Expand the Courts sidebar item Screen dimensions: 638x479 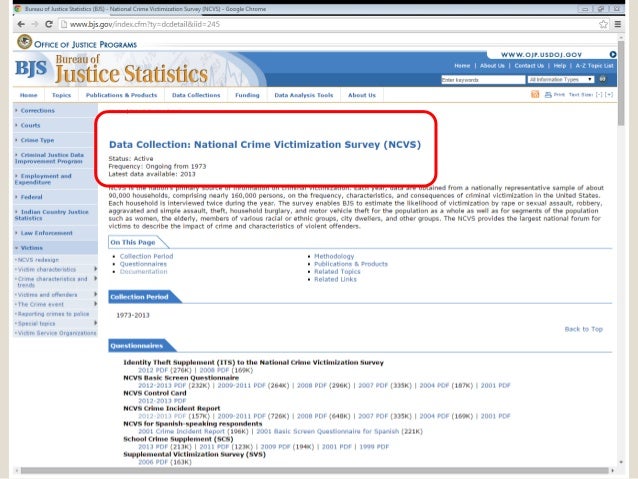coord(31,125)
